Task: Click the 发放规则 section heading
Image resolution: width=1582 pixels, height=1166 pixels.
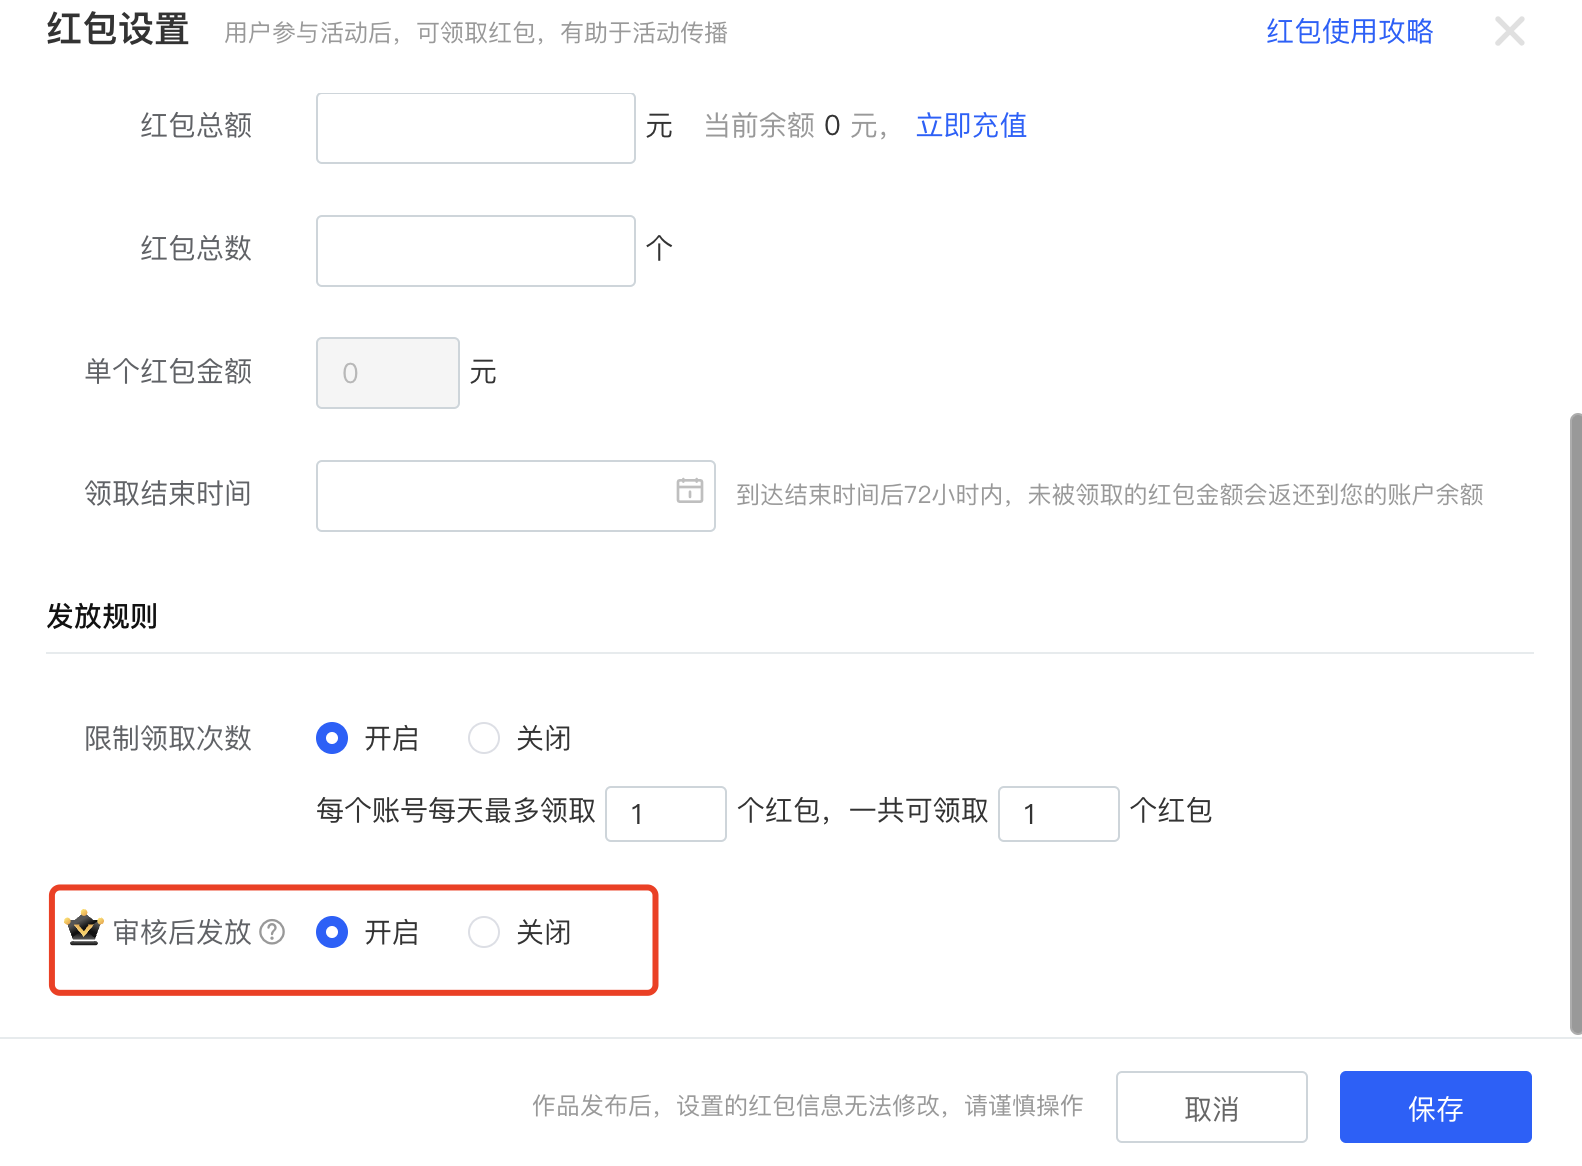Action: (102, 616)
